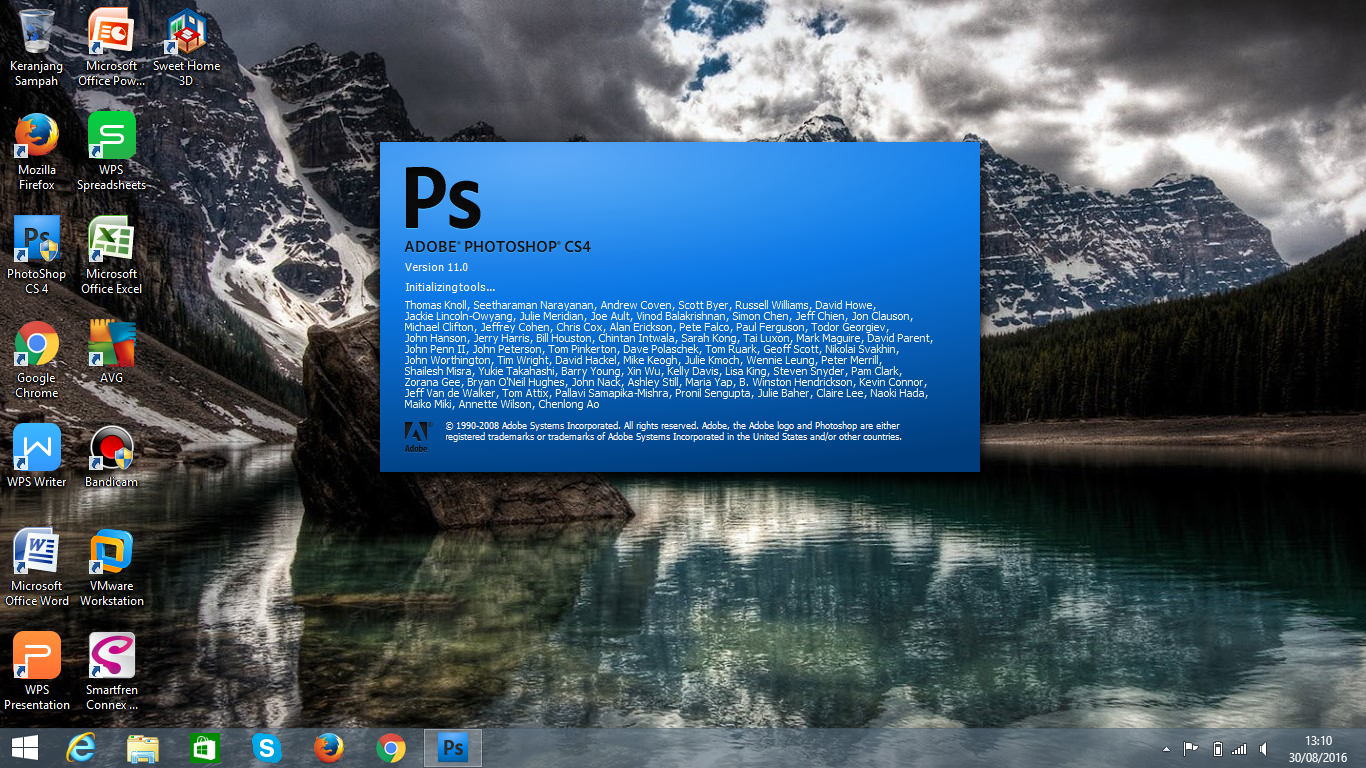Screen dimensions: 1366x768
Task: Click the VMware Workstation desktop shortcut
Action: 112,566
